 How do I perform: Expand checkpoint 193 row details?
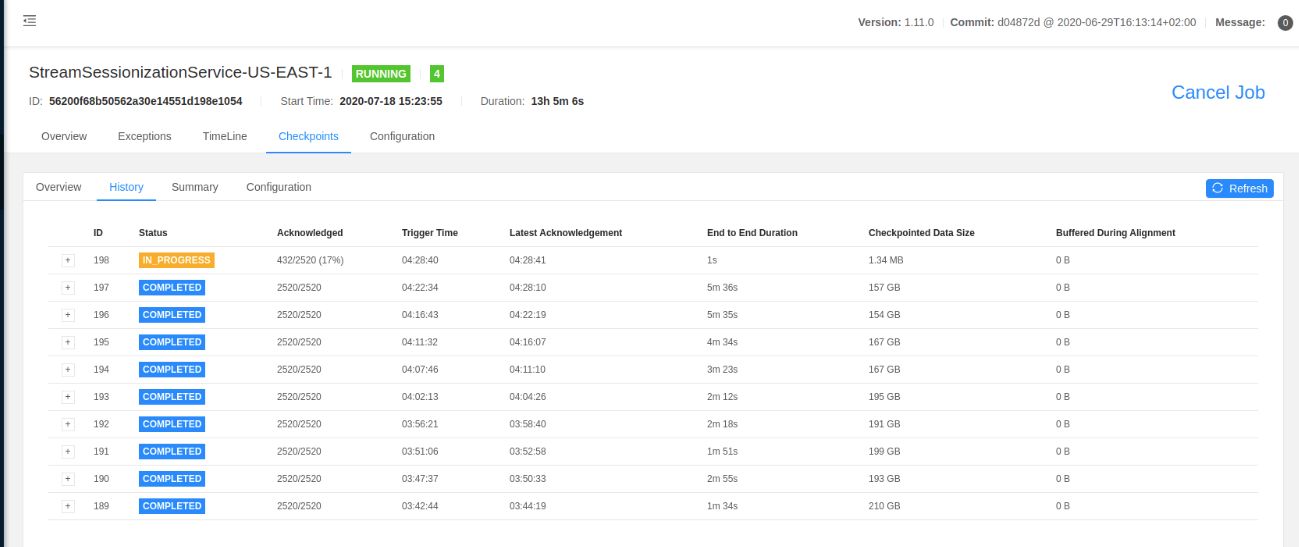[x=68, y=397]
